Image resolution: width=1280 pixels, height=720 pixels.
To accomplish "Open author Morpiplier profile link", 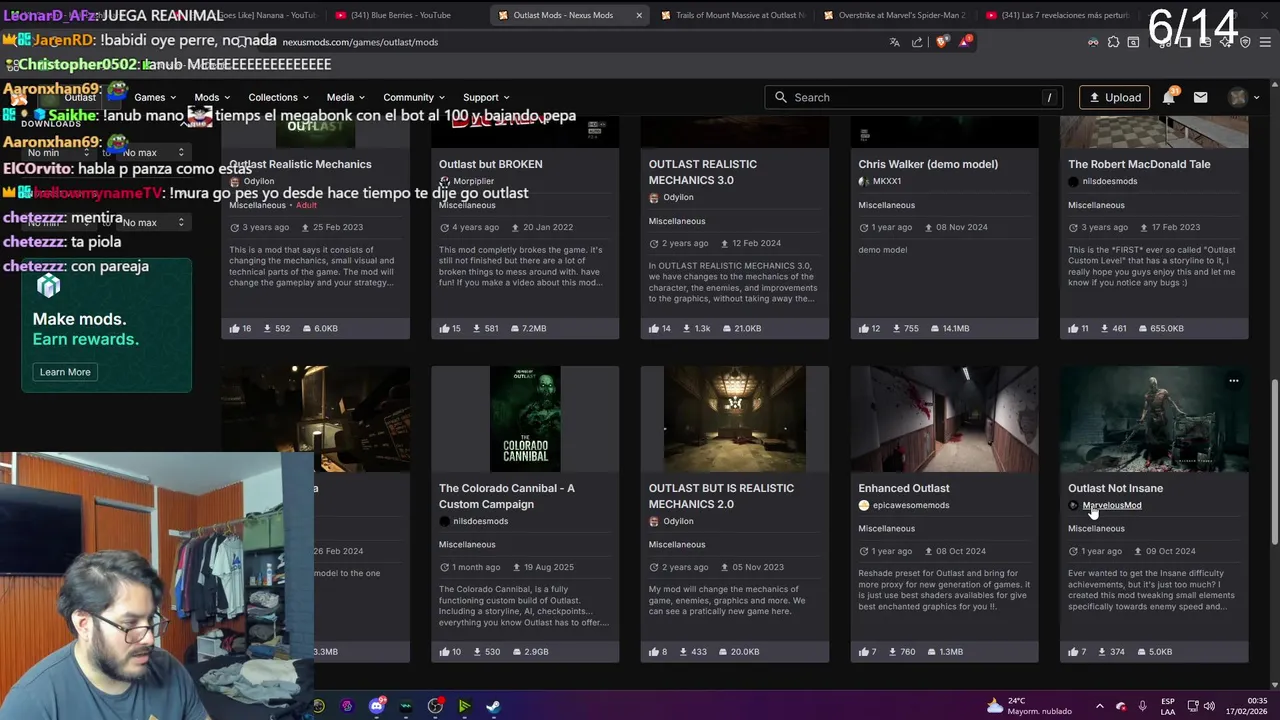I will tap(473, 181).
